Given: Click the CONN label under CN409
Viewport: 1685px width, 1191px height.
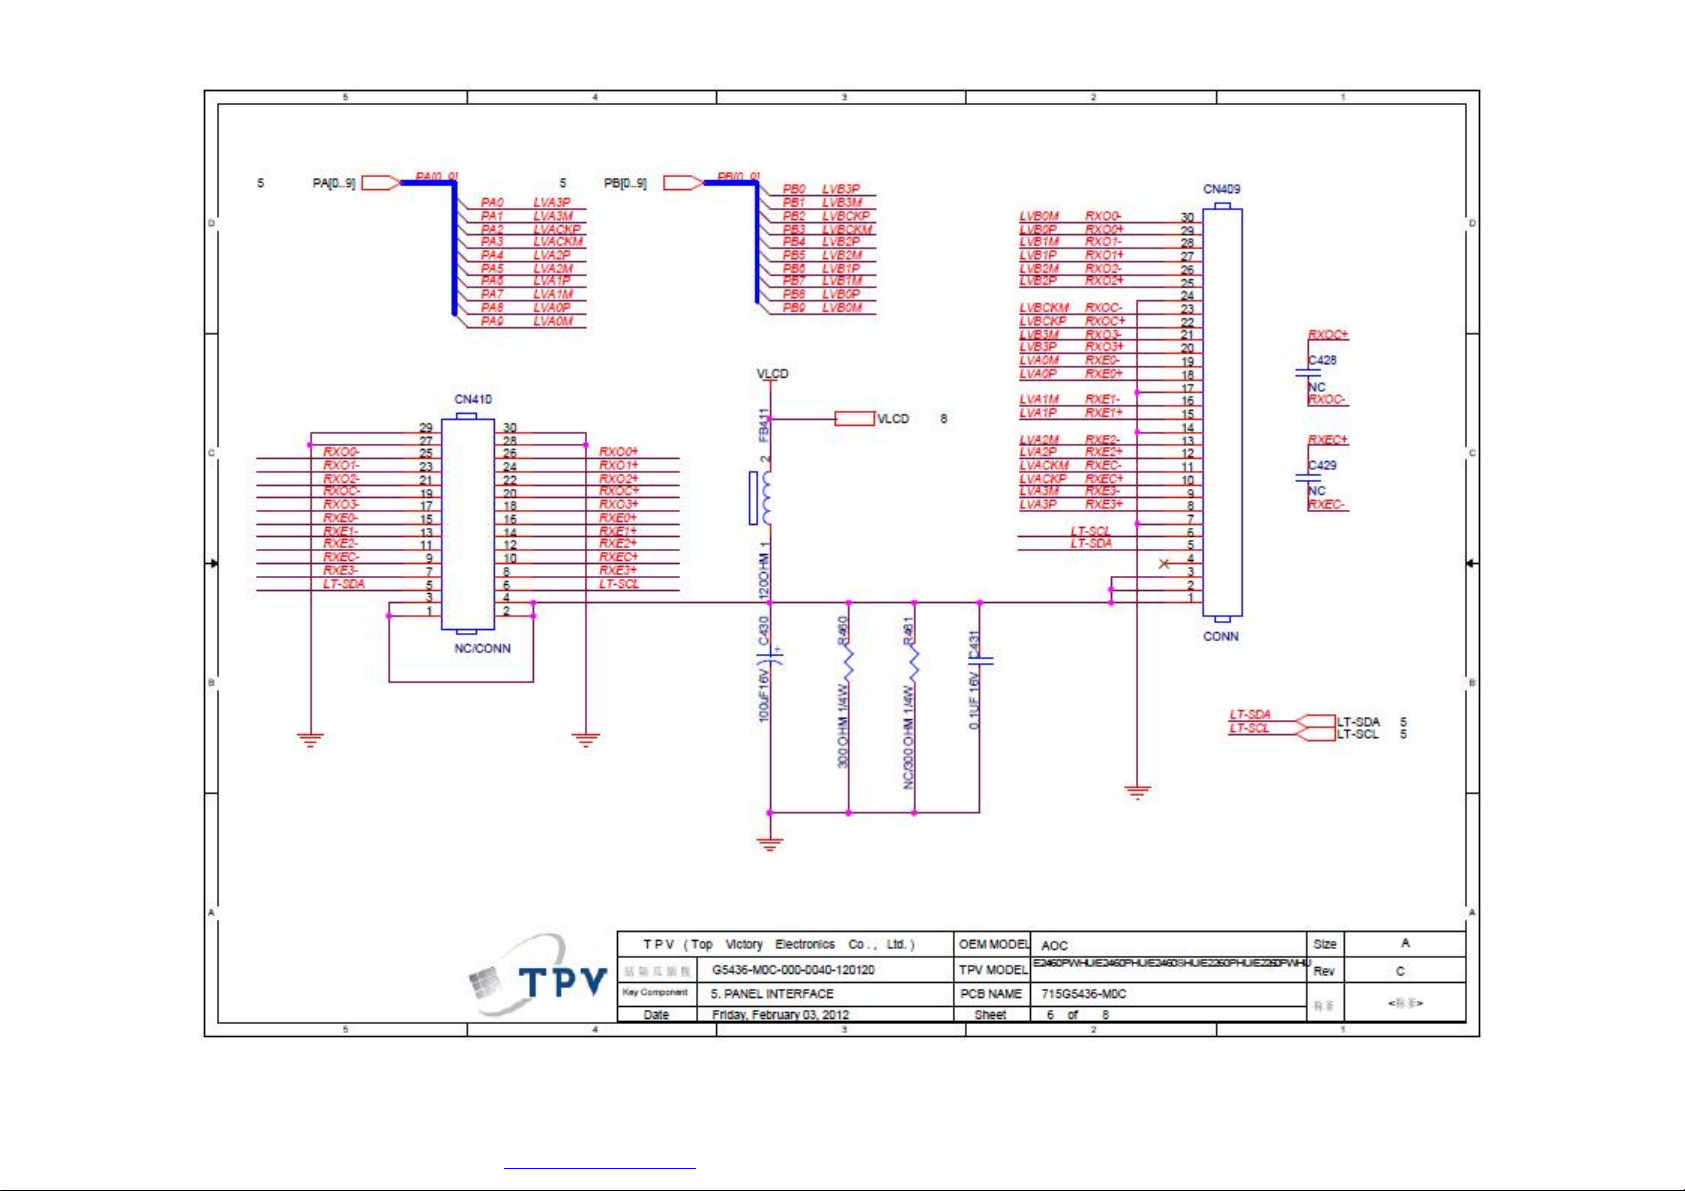Looking at the screenshot, I should coord(1221,636).
